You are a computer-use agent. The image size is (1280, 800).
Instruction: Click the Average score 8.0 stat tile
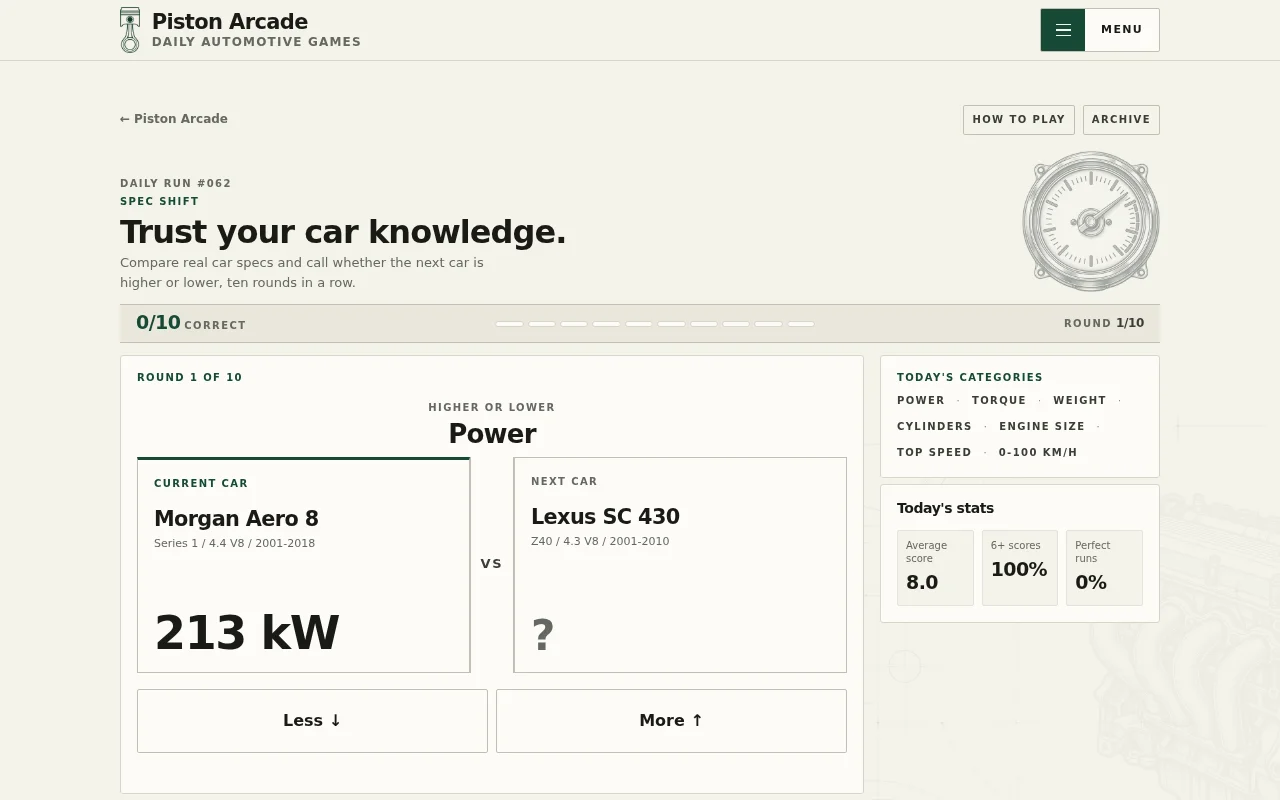(x=935, y=568)
